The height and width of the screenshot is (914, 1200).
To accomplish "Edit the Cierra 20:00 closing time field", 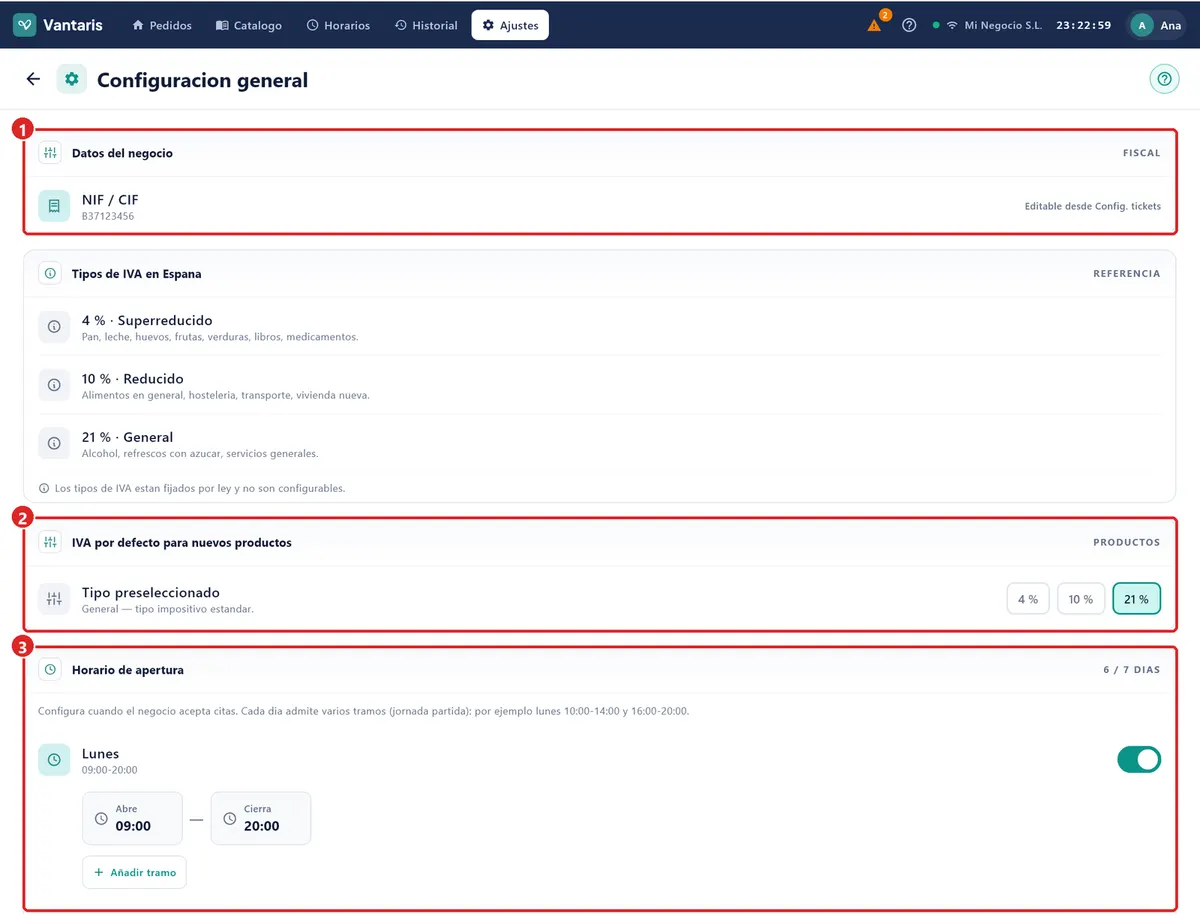I will pos(260,818).
